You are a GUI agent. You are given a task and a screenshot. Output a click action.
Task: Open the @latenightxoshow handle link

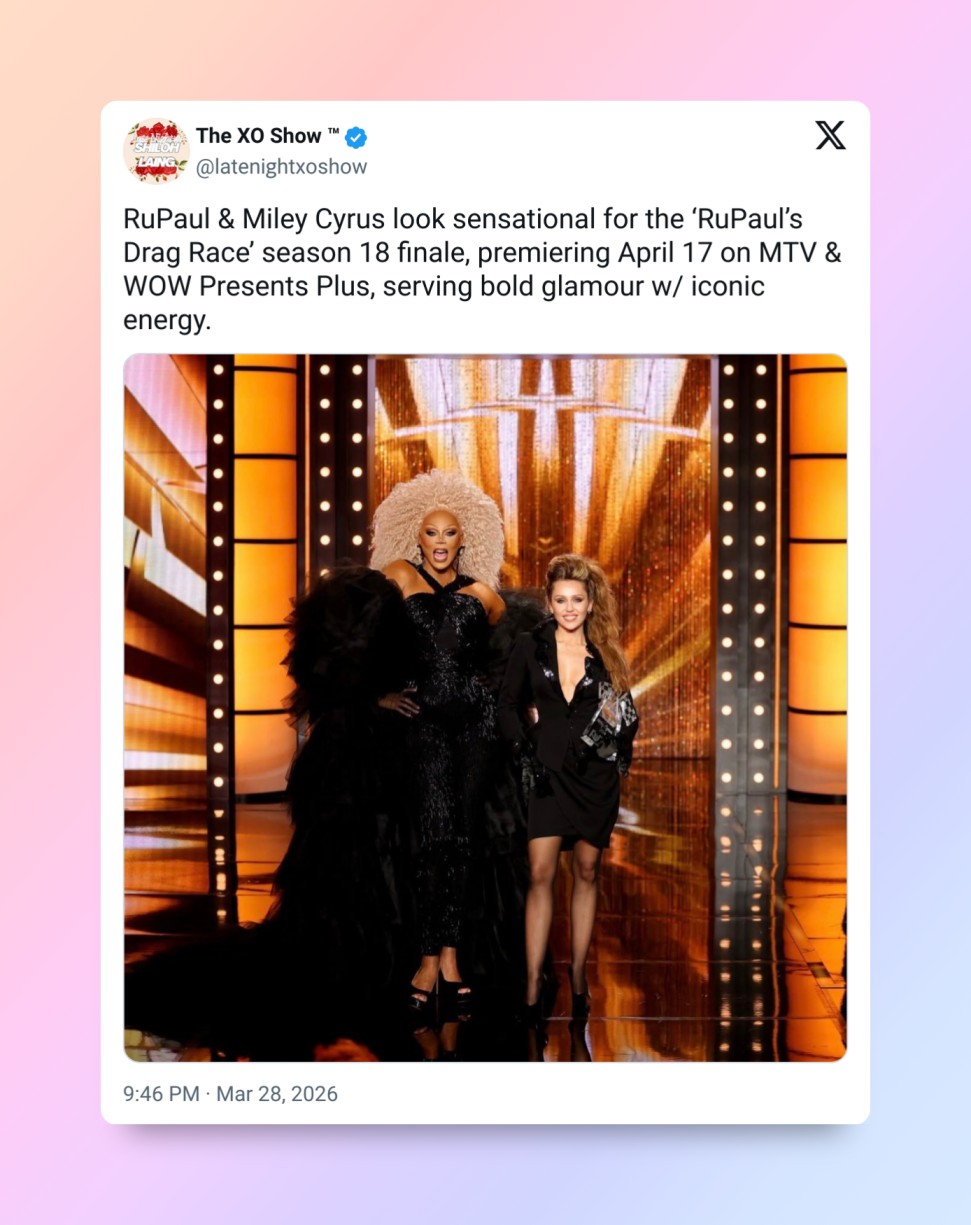(x=282, y=167)
